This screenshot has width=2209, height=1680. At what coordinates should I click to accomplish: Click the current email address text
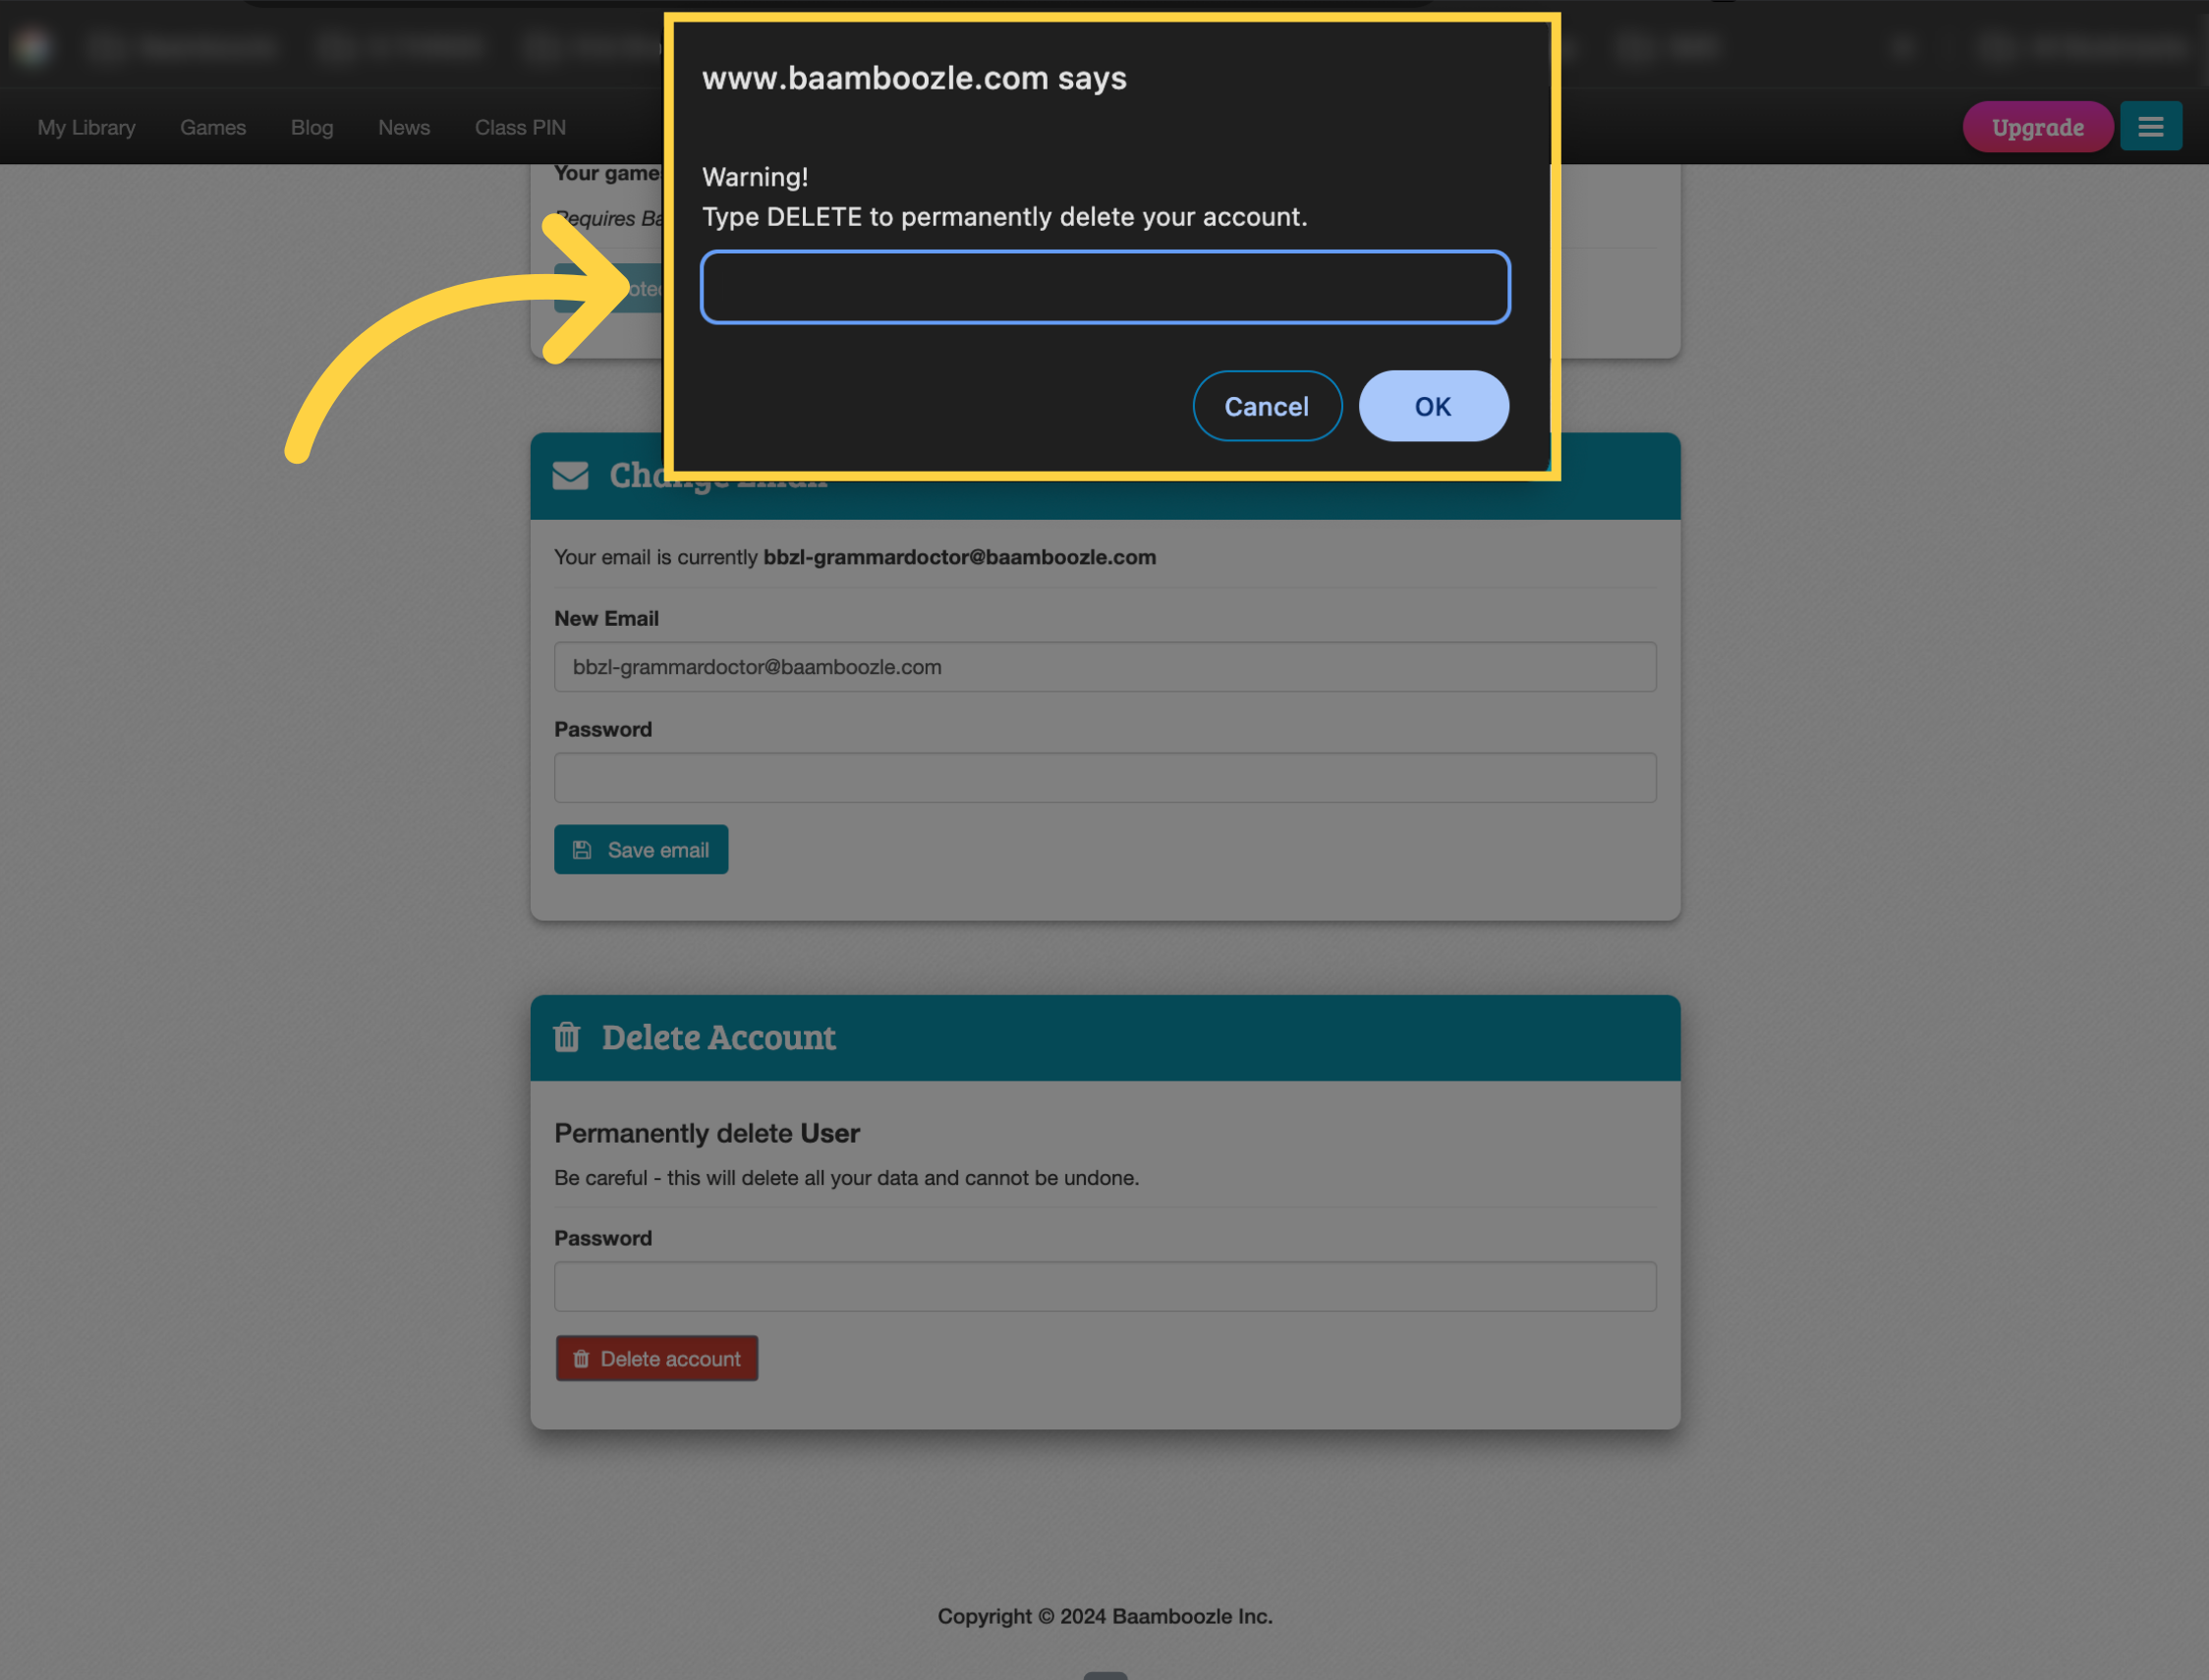coord(960,557)
